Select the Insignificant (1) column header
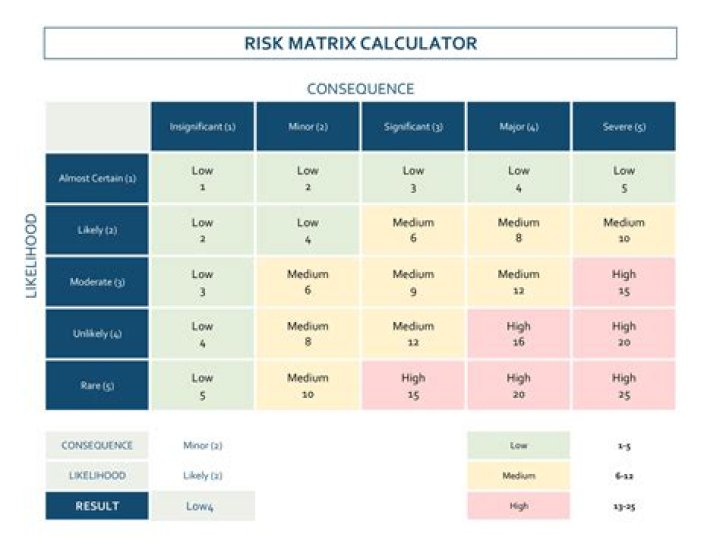720x556 pixels. tap(202, 127)
